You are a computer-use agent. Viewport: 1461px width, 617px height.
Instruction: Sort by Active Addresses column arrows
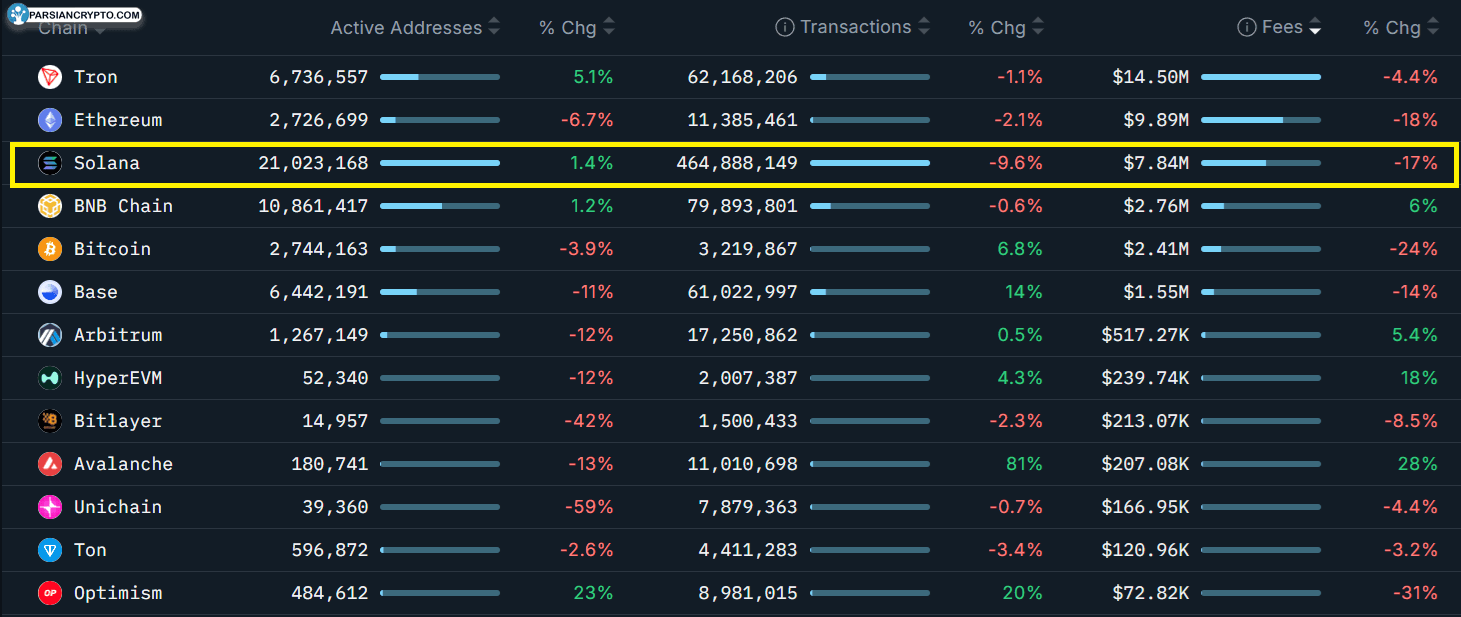point(494,28)
